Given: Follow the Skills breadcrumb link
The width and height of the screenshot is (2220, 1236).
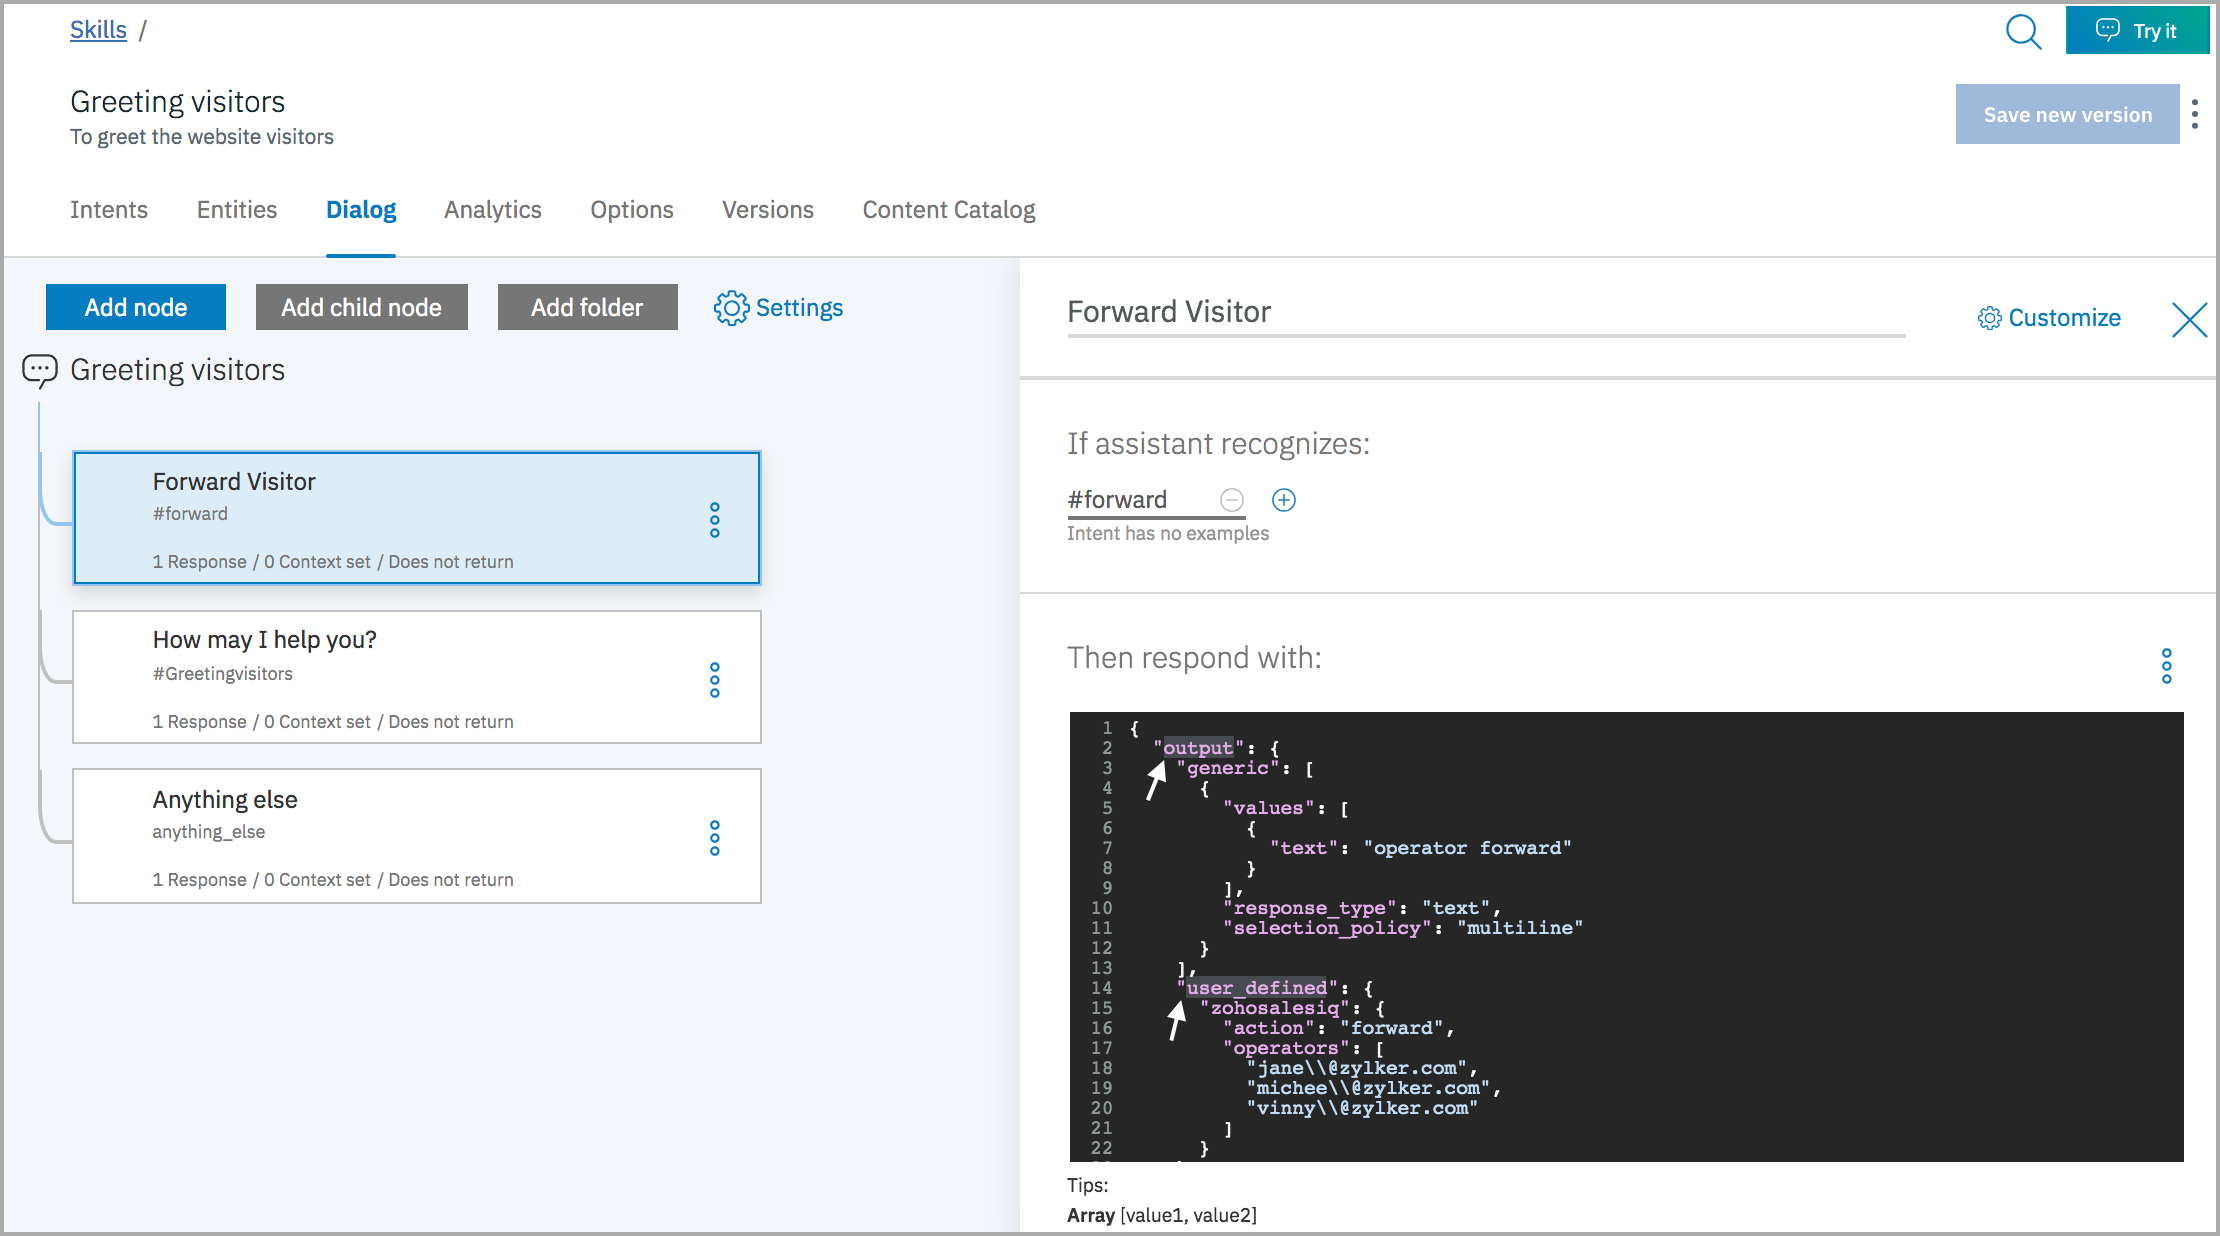Looking at the screenshot, I should coord(97,29).
